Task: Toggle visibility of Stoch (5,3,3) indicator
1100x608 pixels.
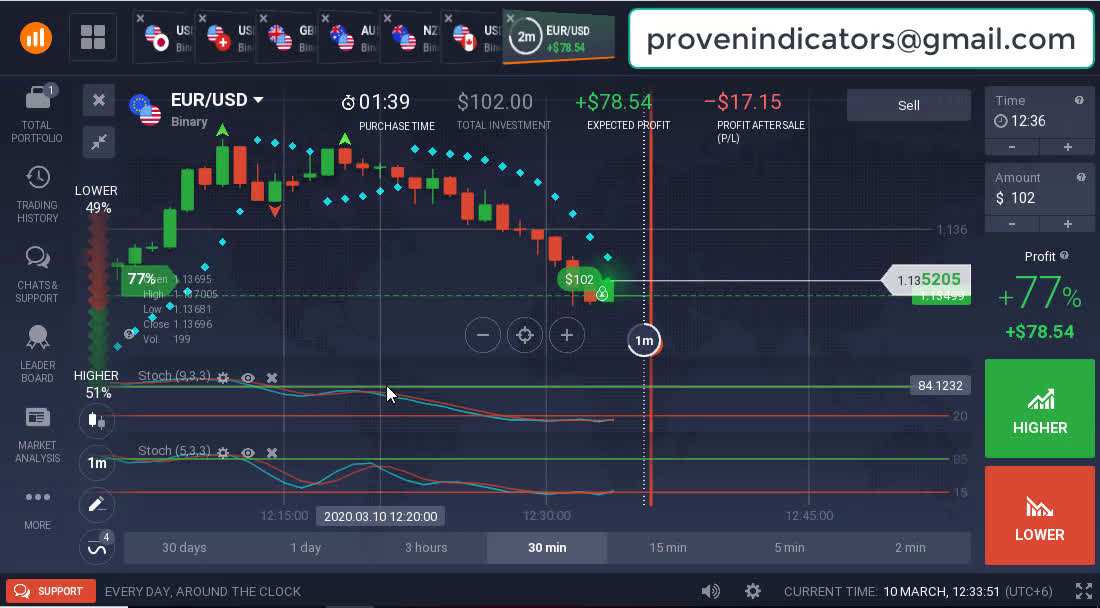Action: (248, 453)
